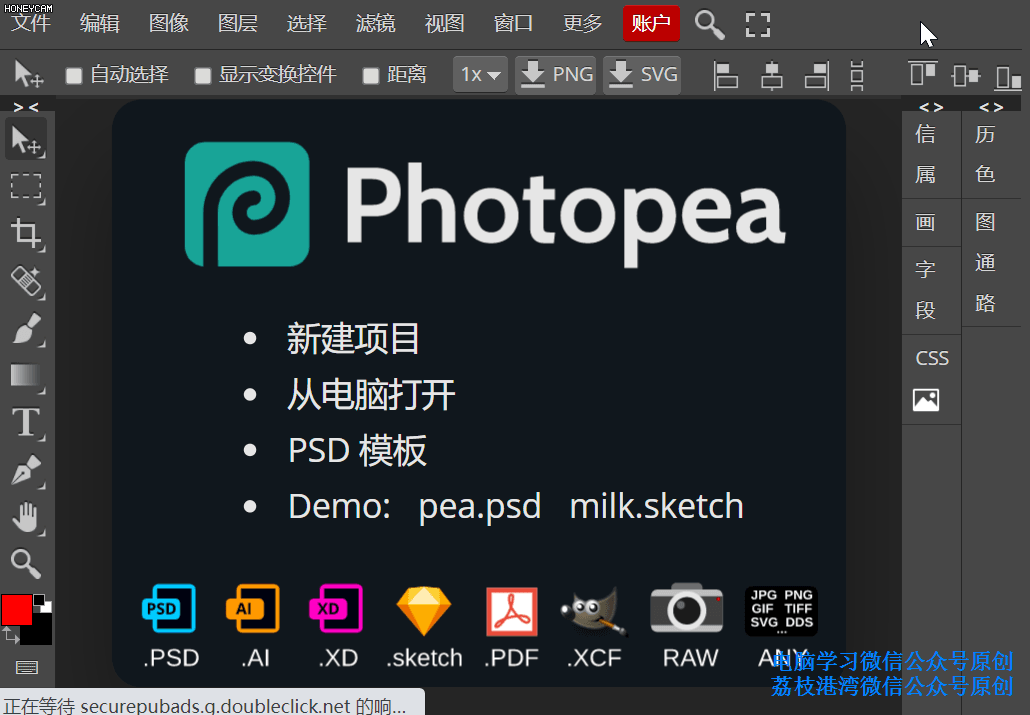Click the PSD 模板 link
Image resolution: width=1030 pixels, height=715 pixels.
(x=357, y=451)
